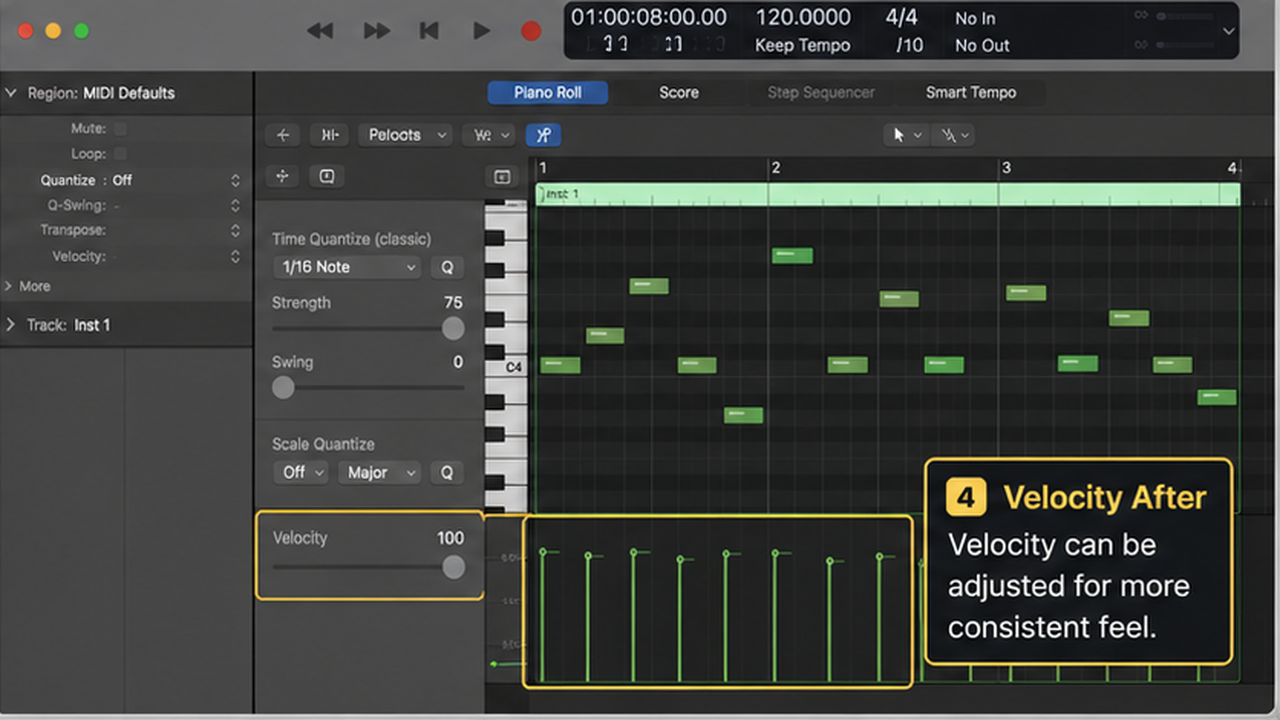The image size is (1280, 720).
Task: Click the Strength value 75
Action: tap(453, 302)
